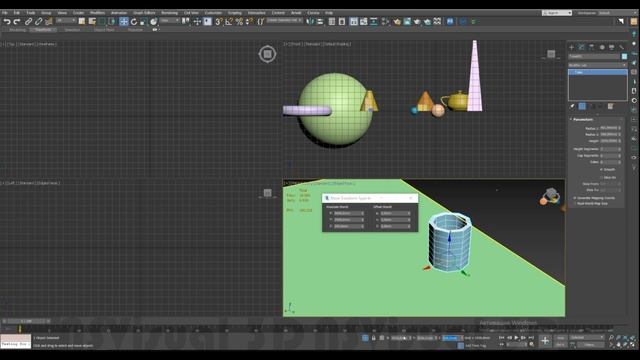The width and height of the screenshot is (640, 360).
Task: Click the Height value field
Action: pos(609,141)
